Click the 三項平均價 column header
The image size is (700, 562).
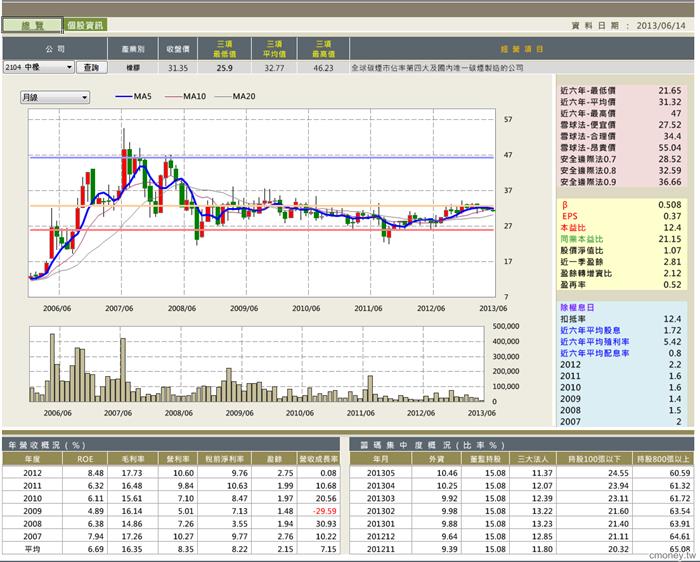pos(274,49)
